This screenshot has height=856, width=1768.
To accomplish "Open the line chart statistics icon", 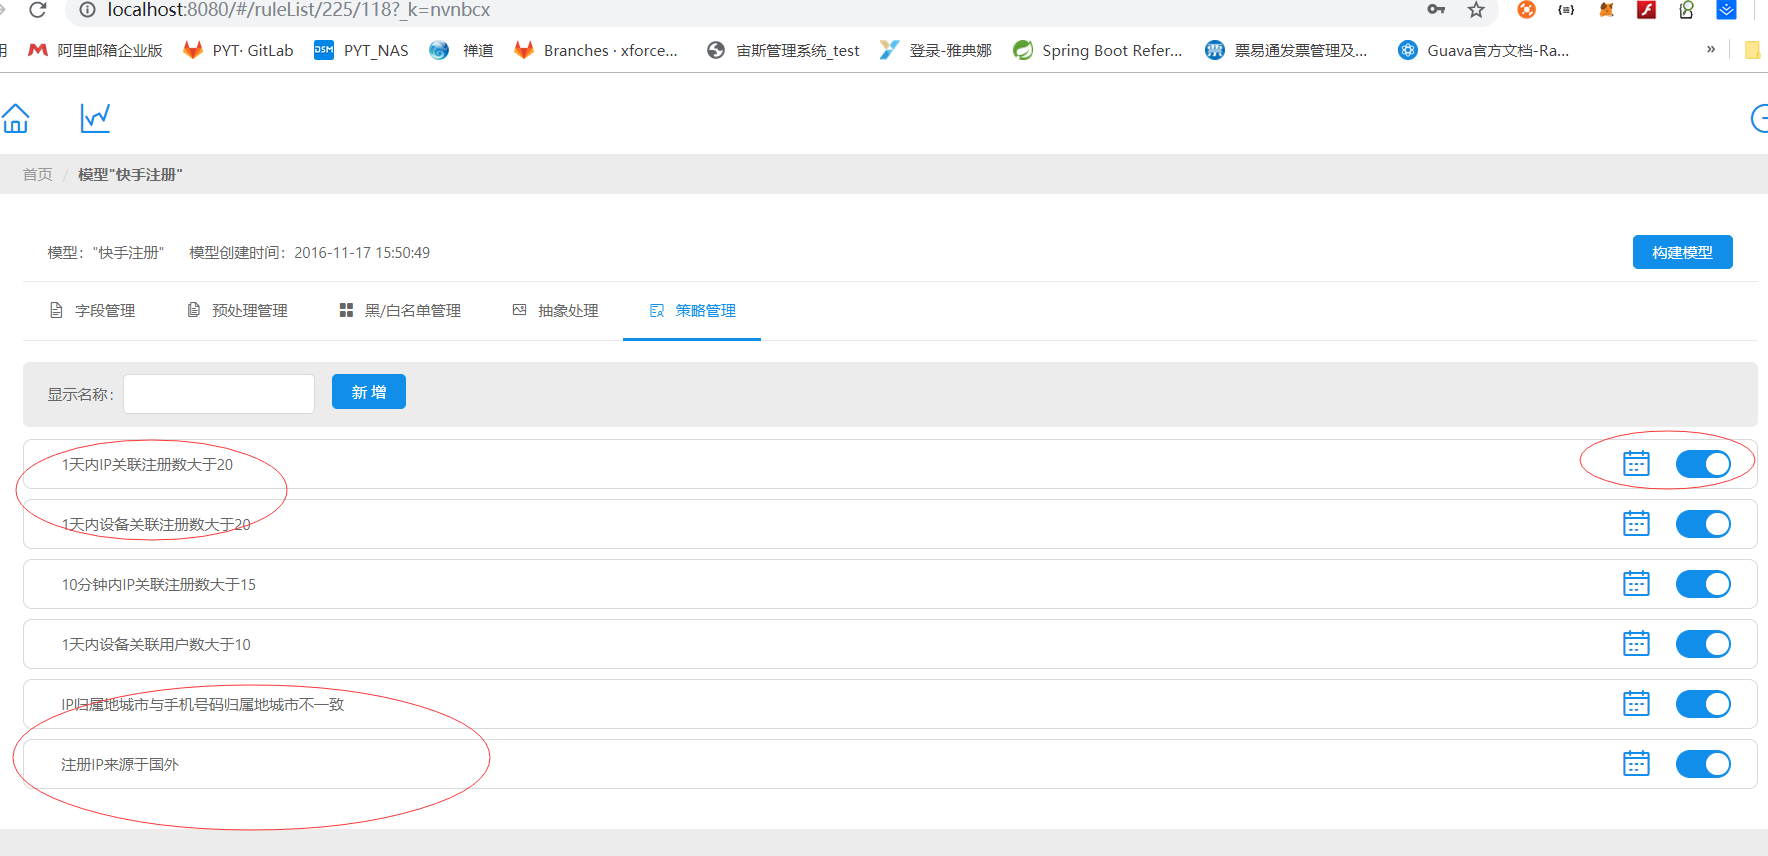I will click(x=95, y=118).
